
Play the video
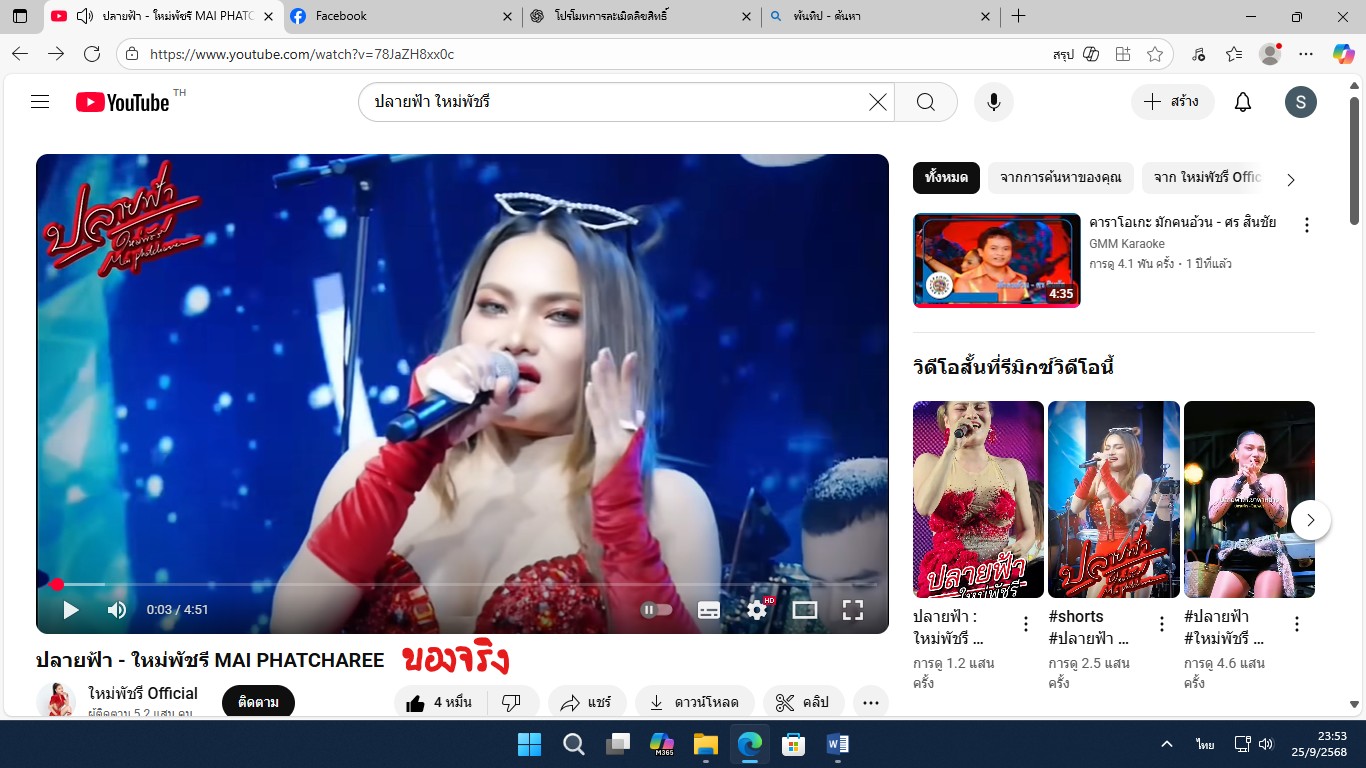click(x=70, y=609)
